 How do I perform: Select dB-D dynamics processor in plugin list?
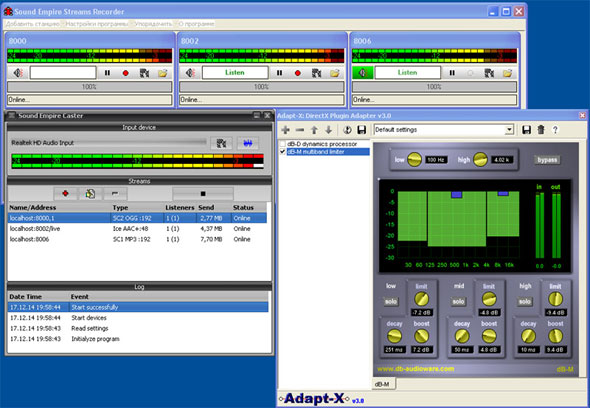322,144
